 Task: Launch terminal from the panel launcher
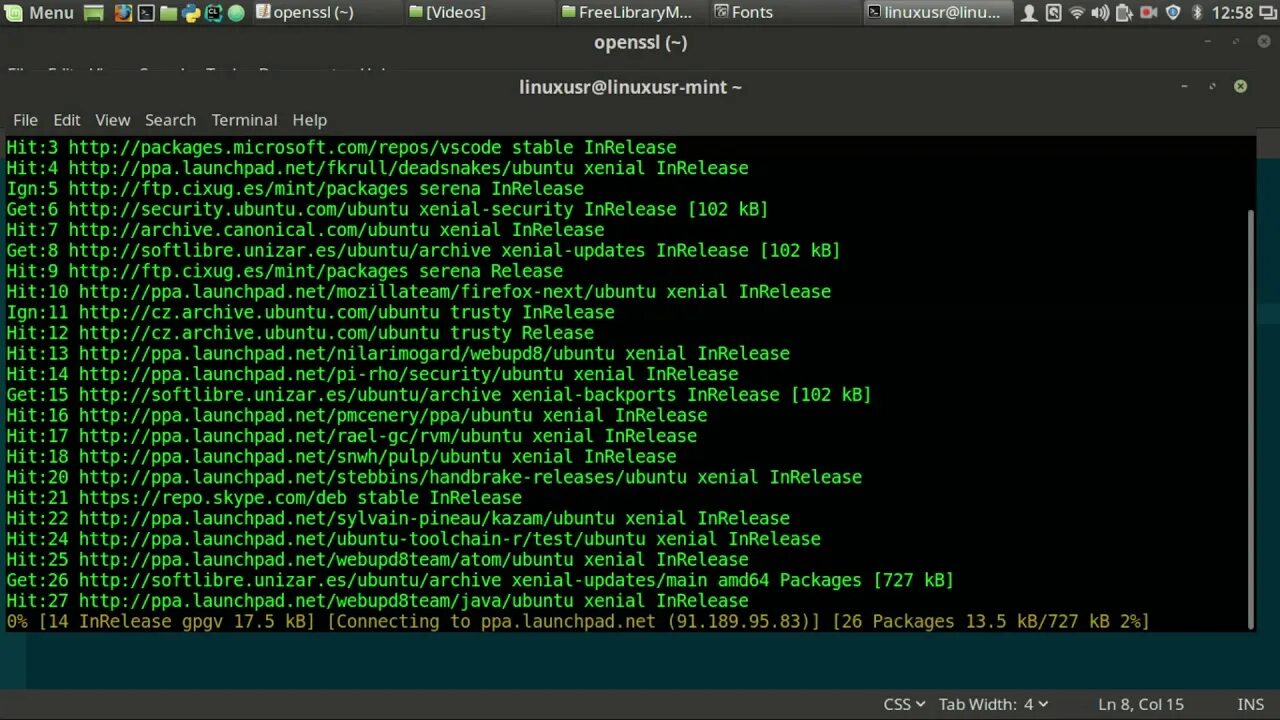point(145,12)
